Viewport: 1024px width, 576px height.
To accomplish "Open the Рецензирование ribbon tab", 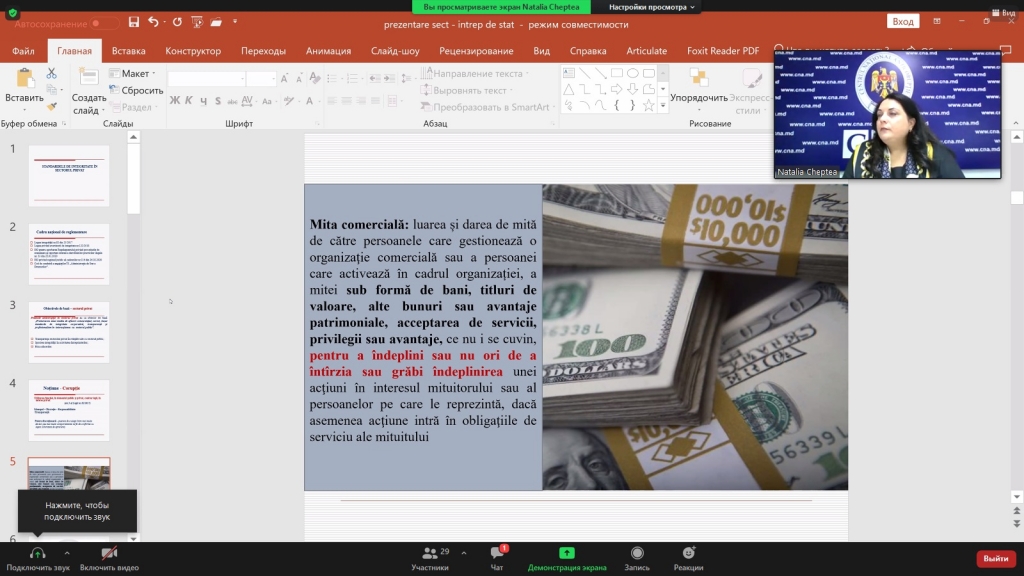I will click(x=476, y=51).
